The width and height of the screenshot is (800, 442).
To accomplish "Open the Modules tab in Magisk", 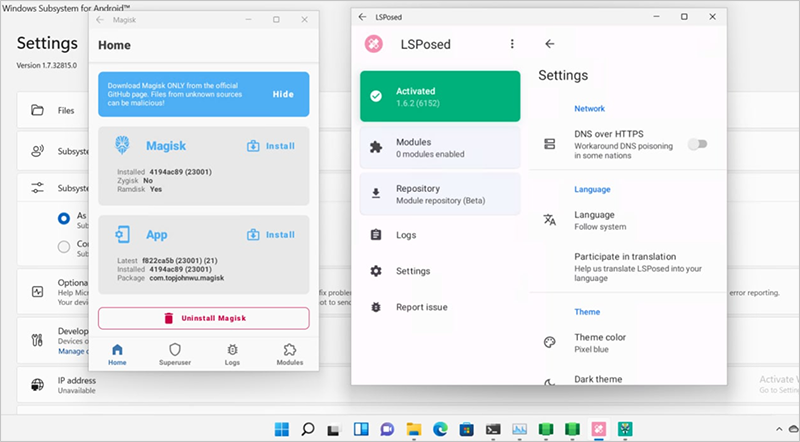I will (x=290, y=354).
